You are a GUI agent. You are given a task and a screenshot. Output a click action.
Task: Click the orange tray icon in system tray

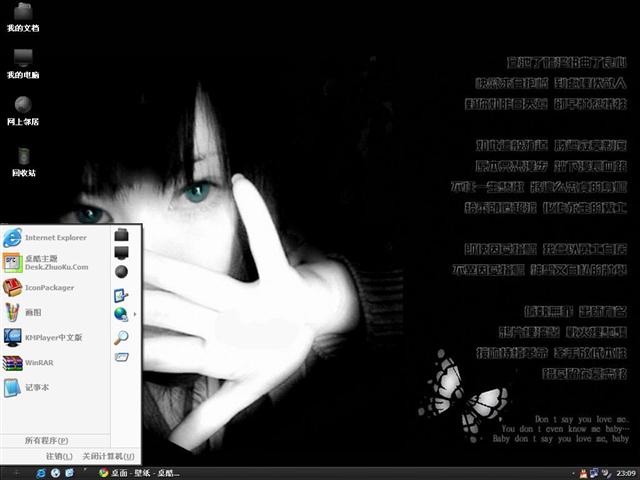(x=584, y=473)
